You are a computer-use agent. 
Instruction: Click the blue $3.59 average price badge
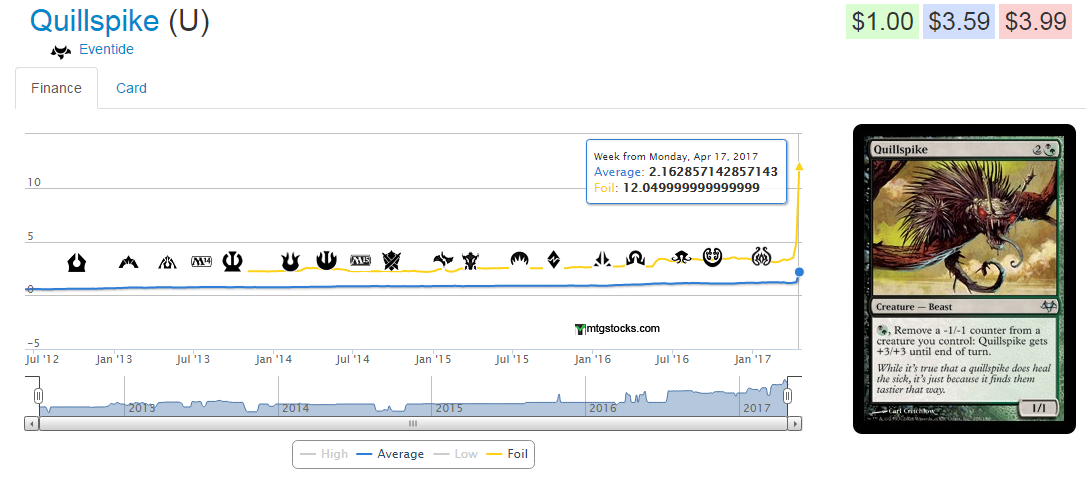click(959, 22)
